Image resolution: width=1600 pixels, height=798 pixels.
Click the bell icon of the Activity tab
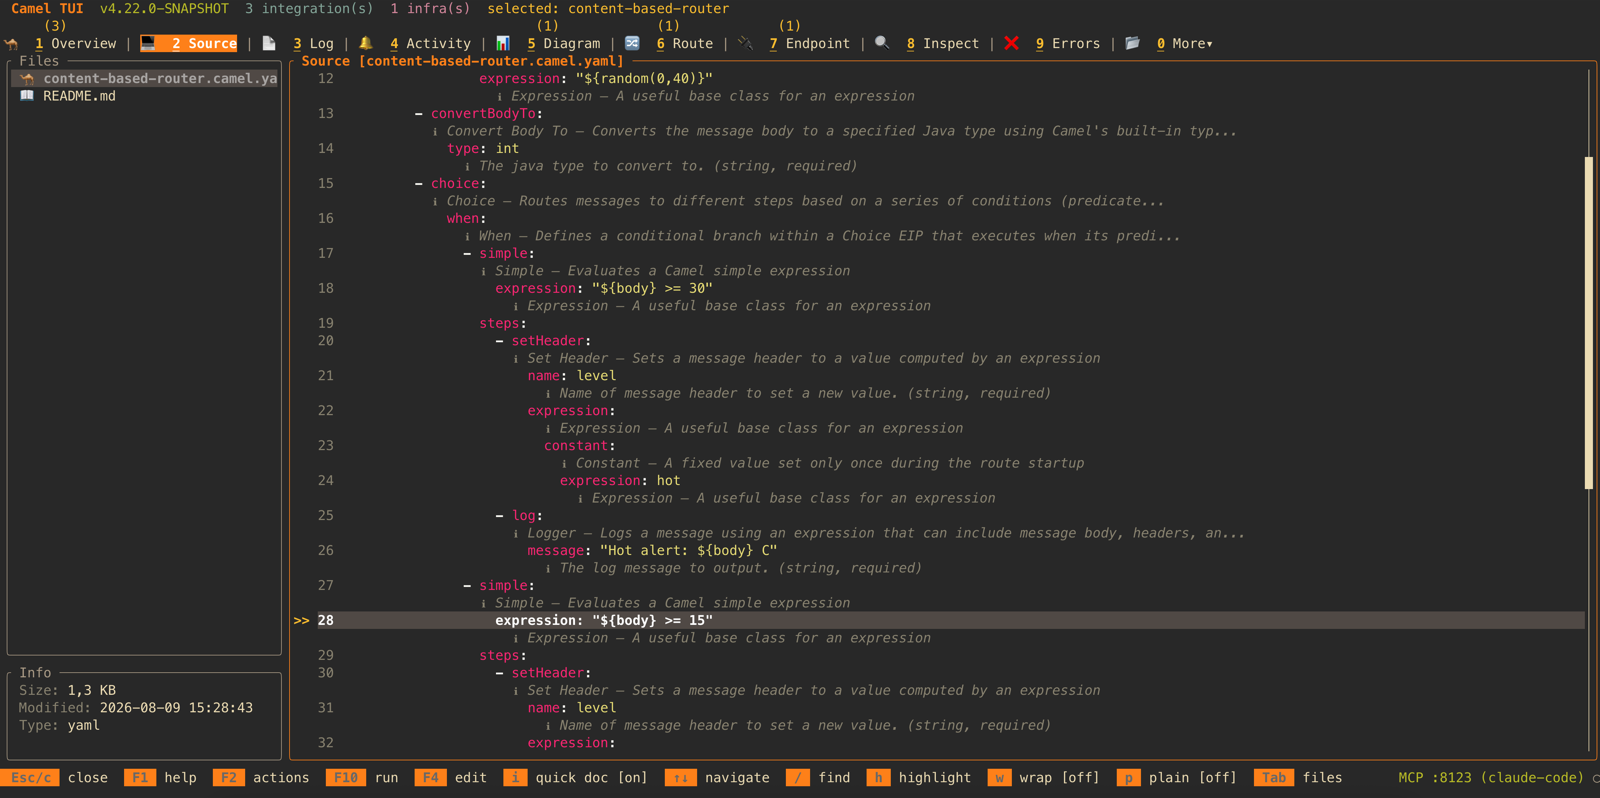coord(366,44)
